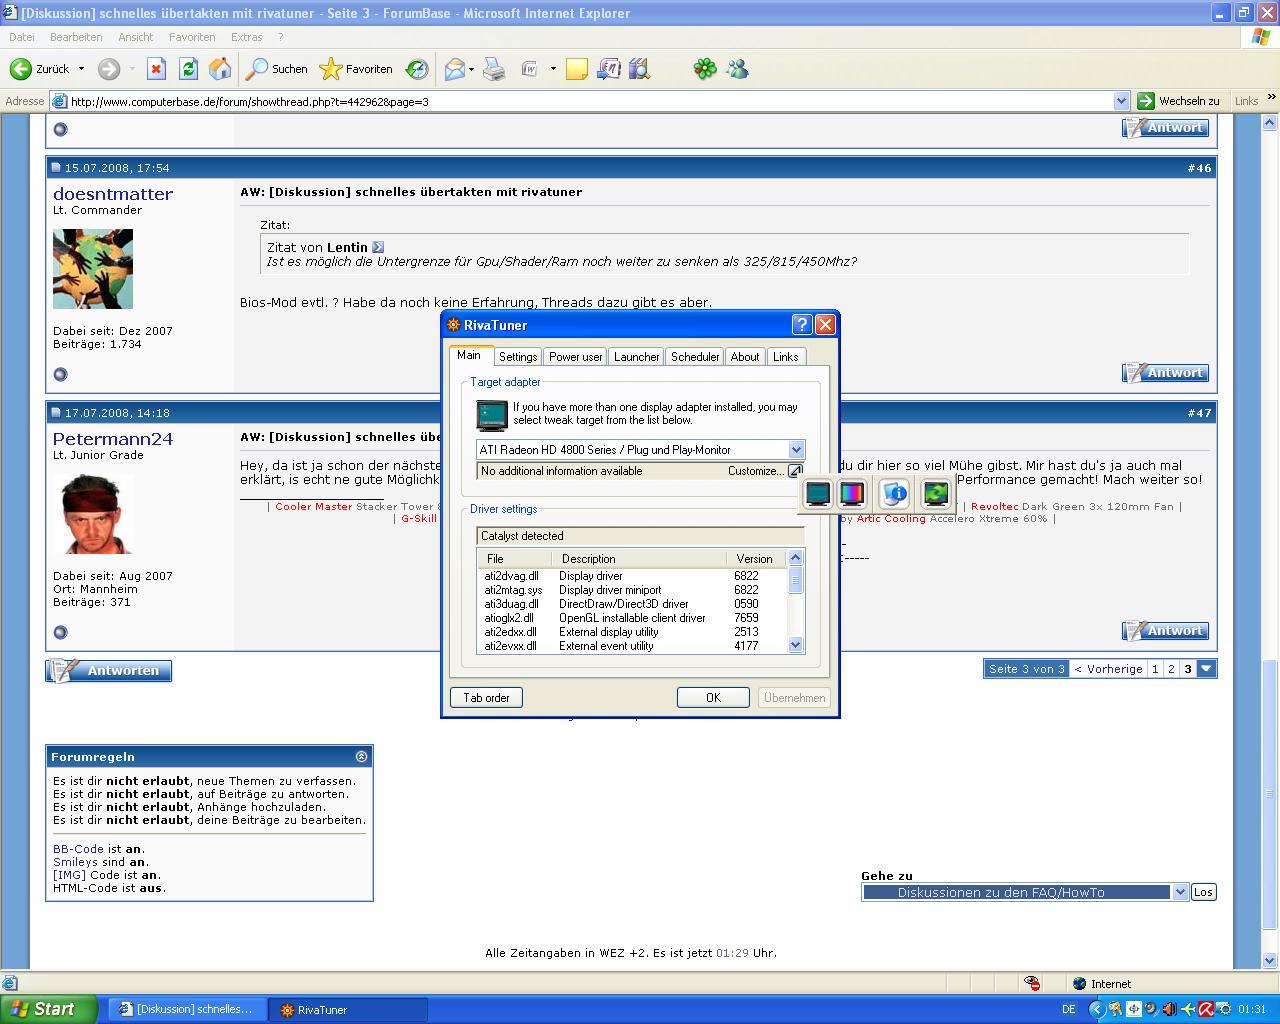Image resolution: width=1280 pixels, height=1024 pixels.
Task: Open the Bearbeiten menu
Action: pos(76,37)
